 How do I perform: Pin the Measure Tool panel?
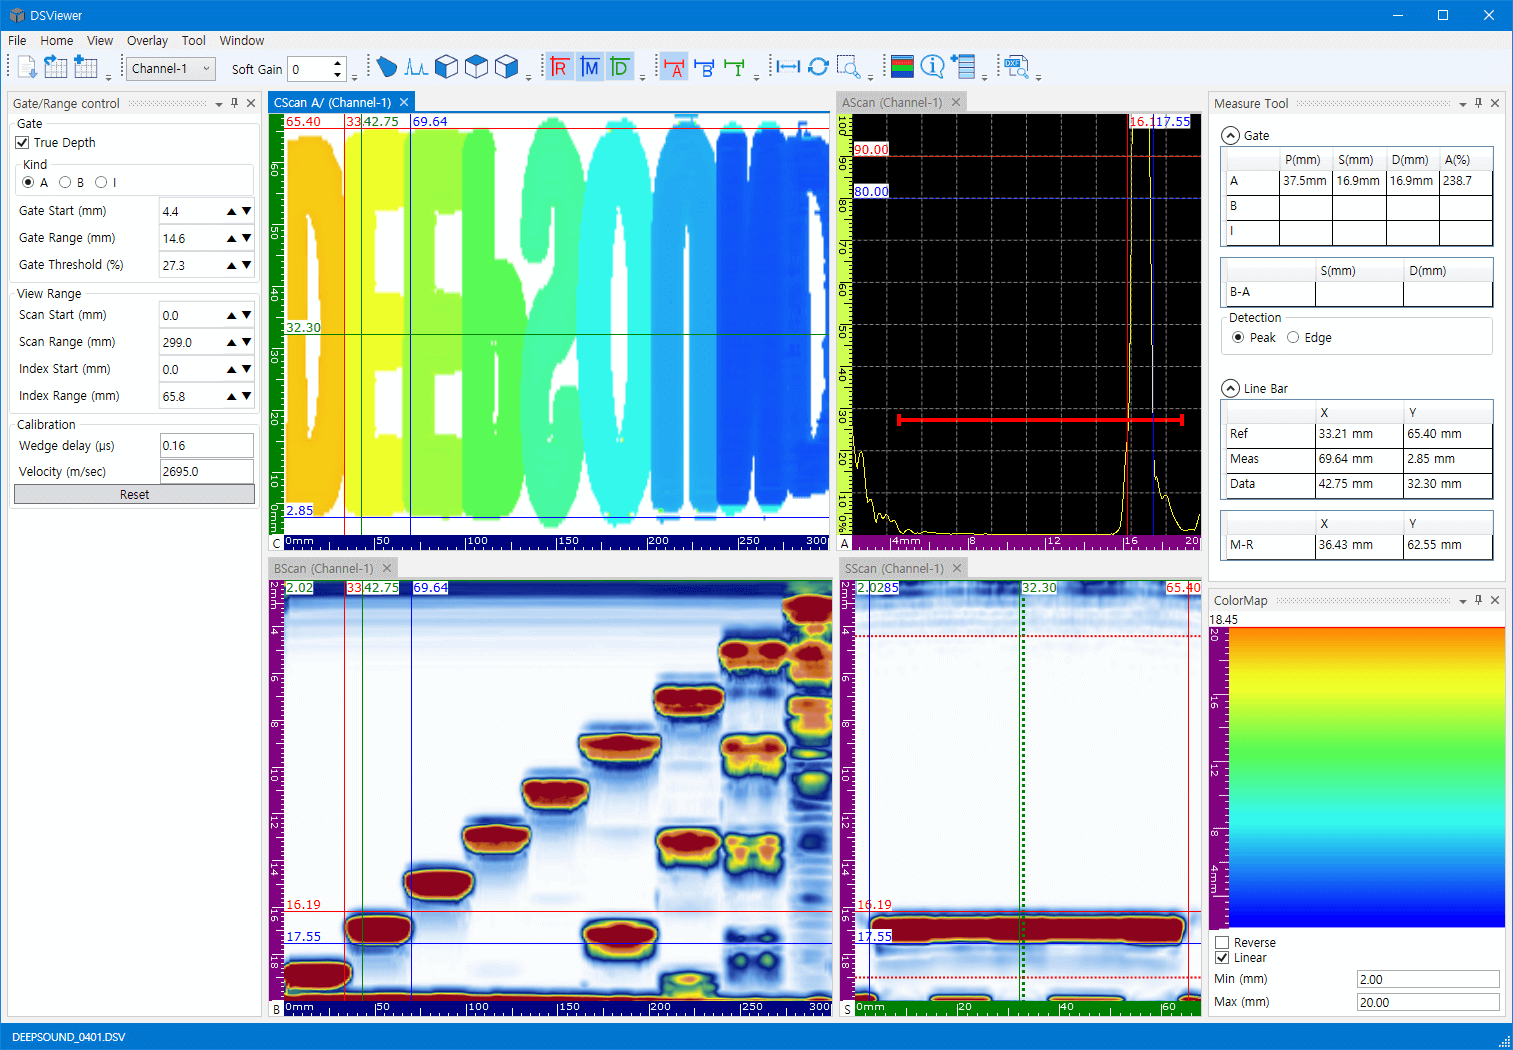1479,103
